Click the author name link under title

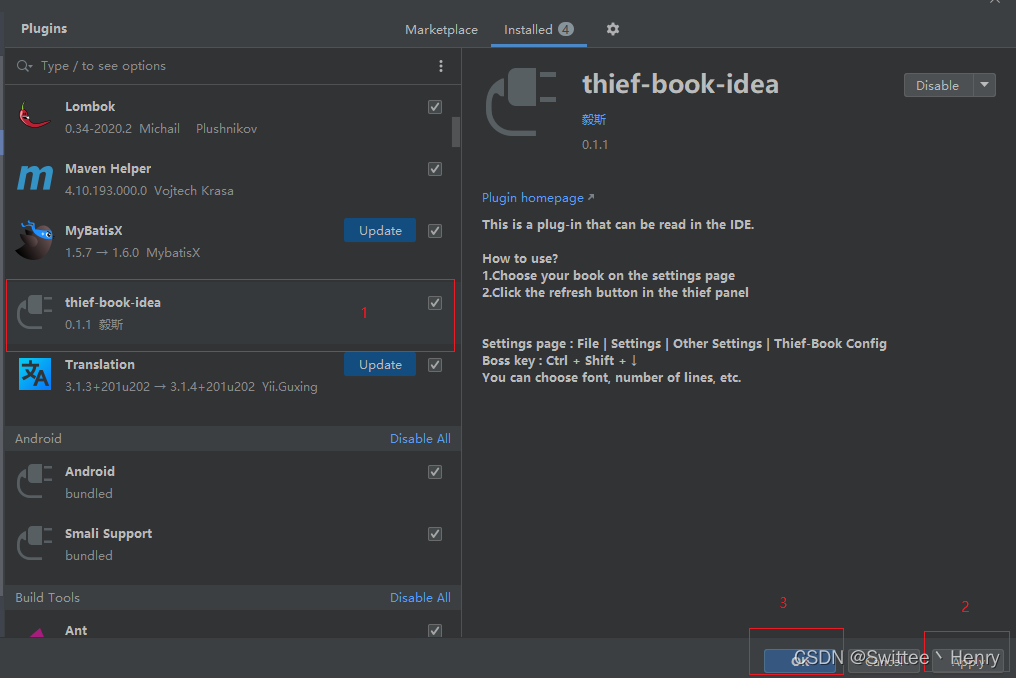594,119
